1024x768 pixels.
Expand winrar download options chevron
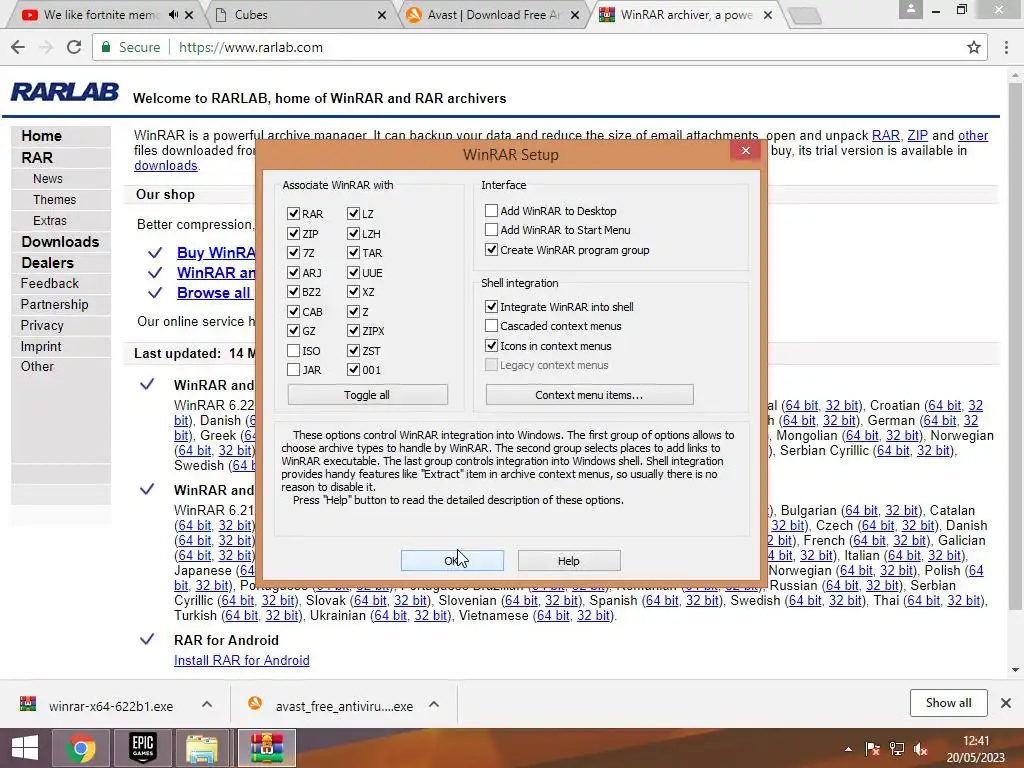coord(207,704)
